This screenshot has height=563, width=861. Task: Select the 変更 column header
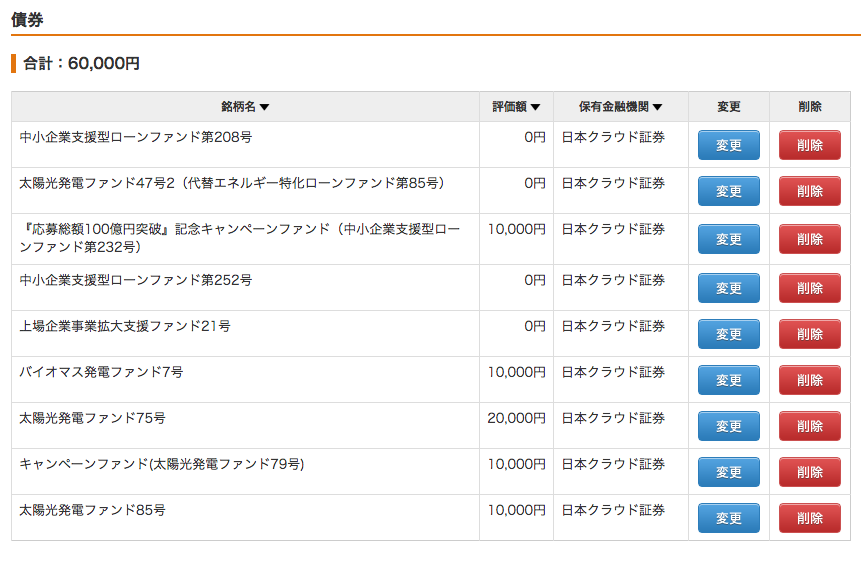tap(729, 107)
